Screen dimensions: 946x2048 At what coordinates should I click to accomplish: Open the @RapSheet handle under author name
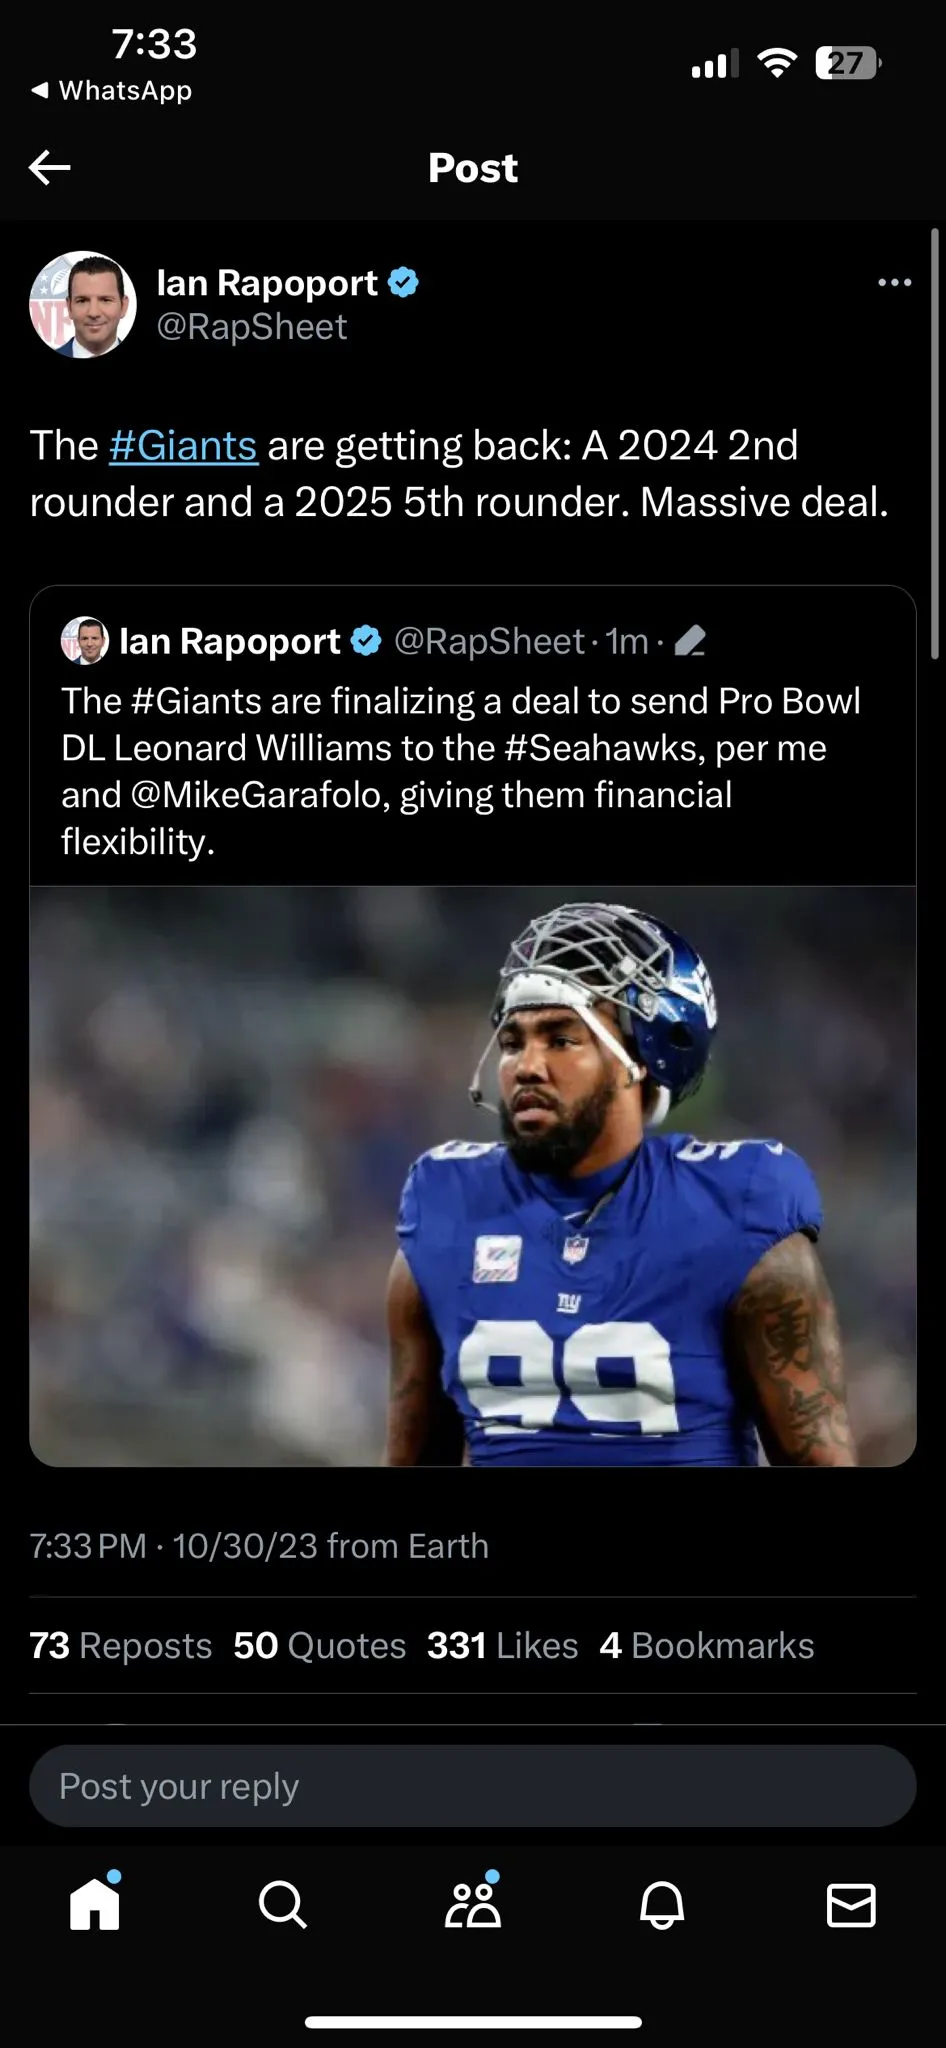252,327
